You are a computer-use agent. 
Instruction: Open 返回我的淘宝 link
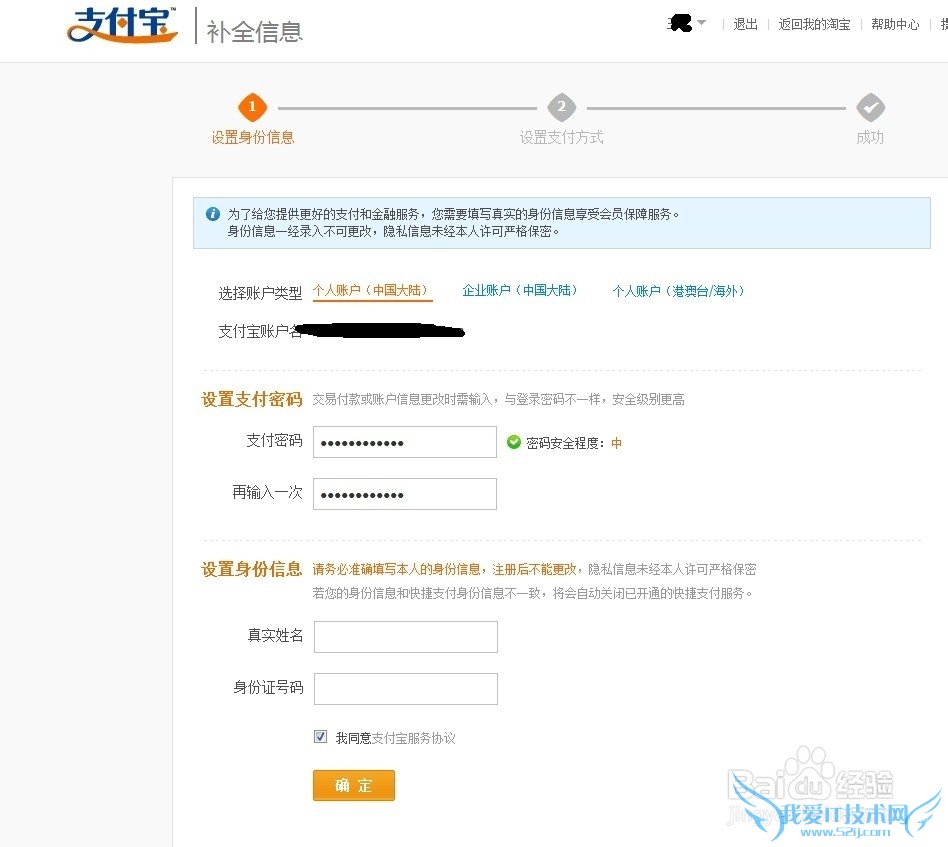[814, 24]
